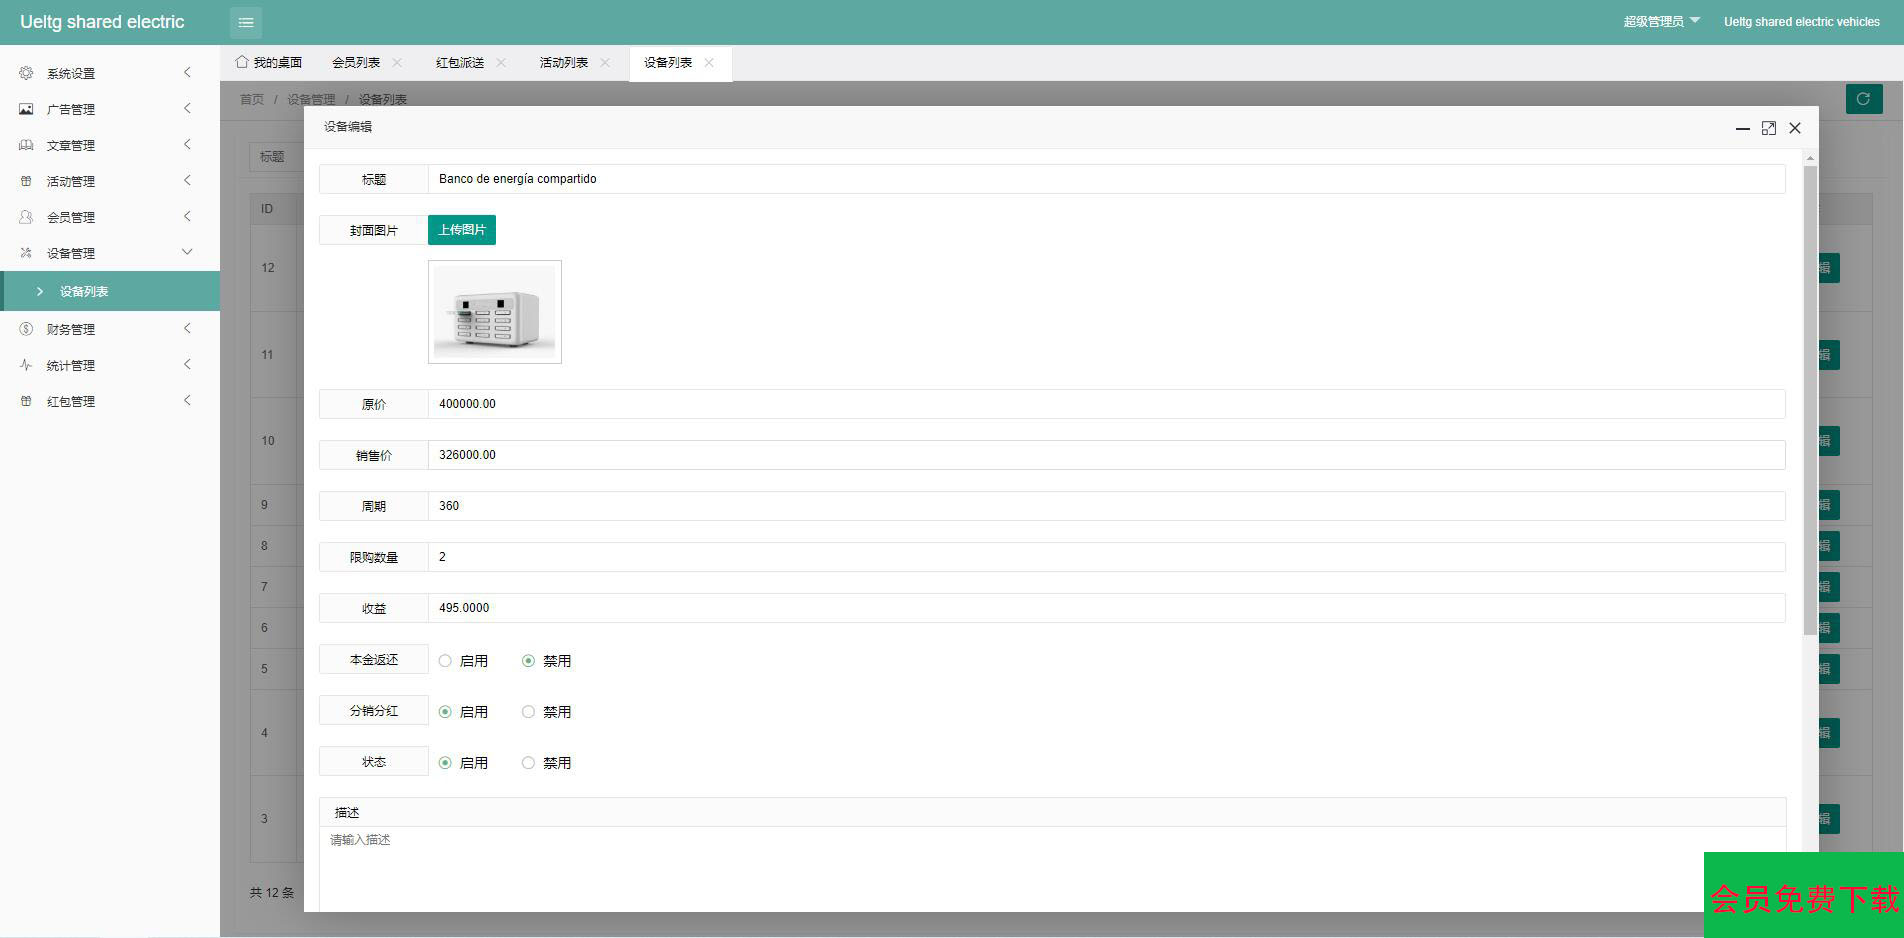1904x938 pixels.
Task: Click the 活动管理 gift icon
Action: click(26, 181)
